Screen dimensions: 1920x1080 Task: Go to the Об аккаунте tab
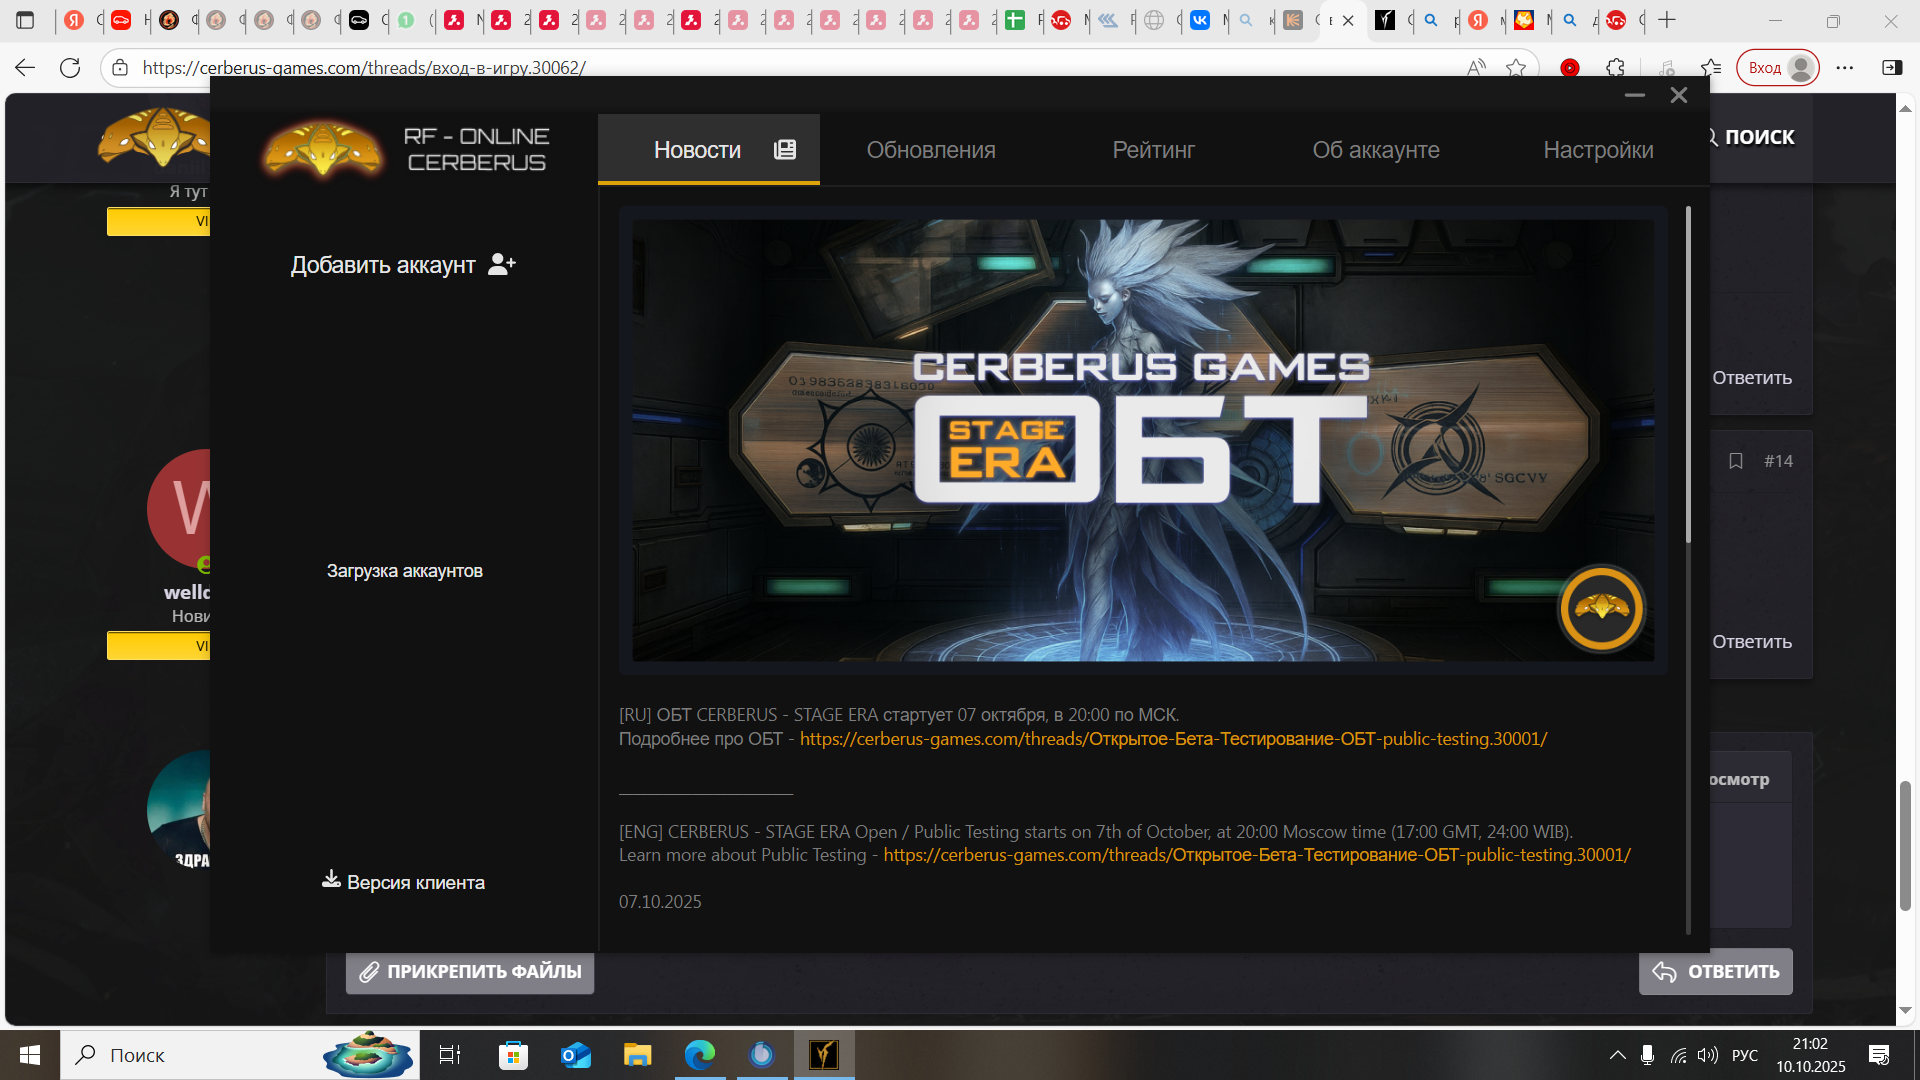1375,150
